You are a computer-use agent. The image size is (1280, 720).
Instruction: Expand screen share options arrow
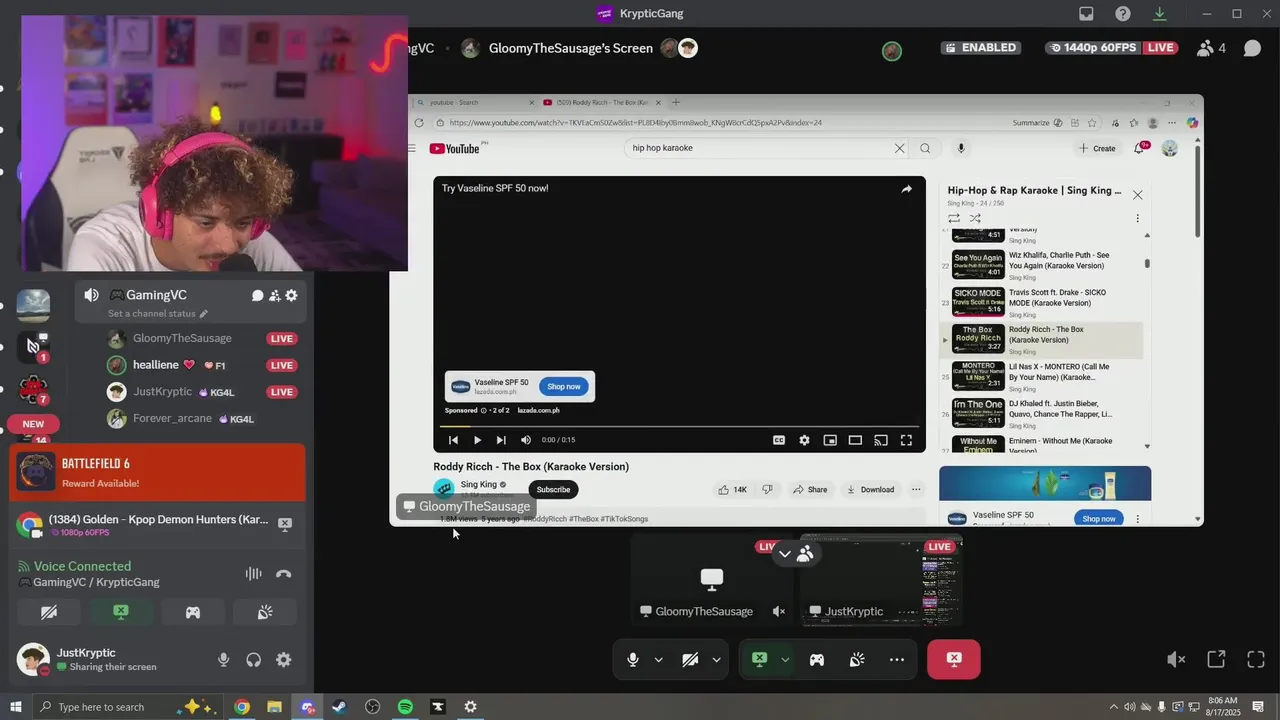[x=785, y=660]
